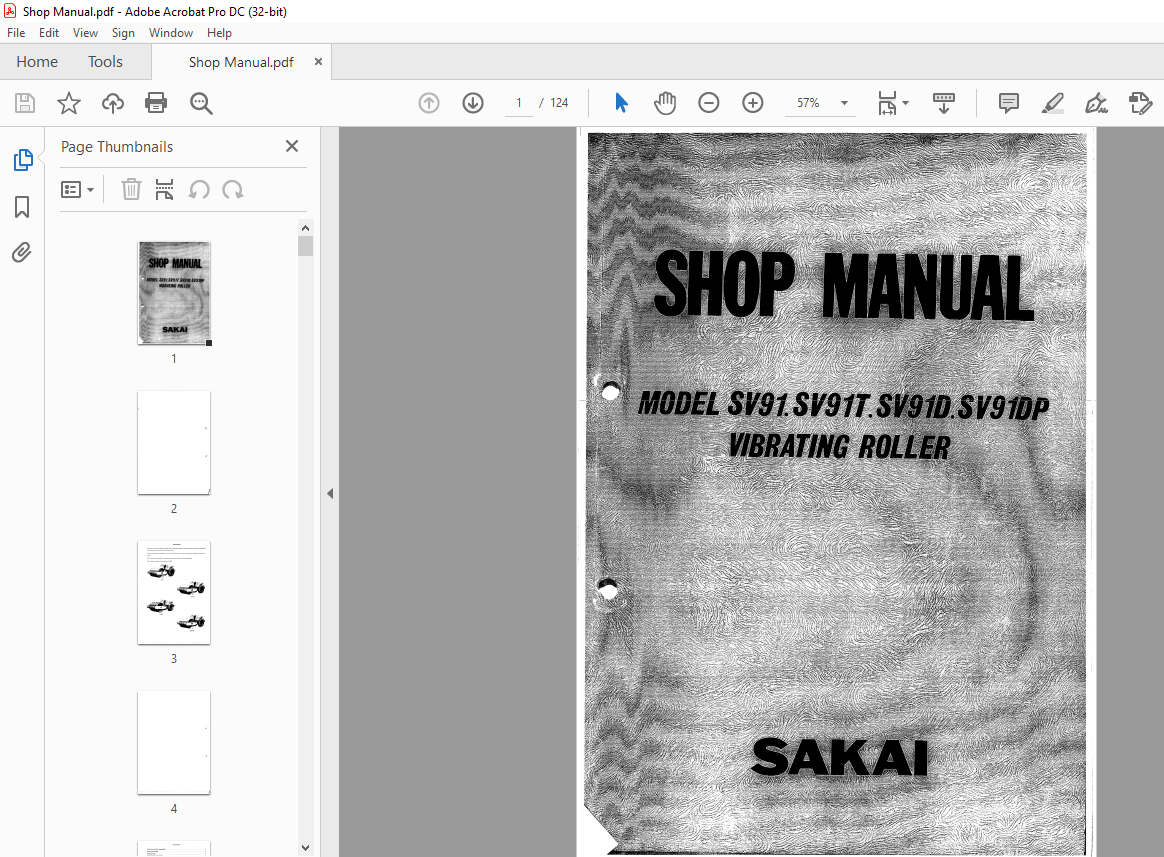Go to previous page arrow

click(x=429, y=102)
